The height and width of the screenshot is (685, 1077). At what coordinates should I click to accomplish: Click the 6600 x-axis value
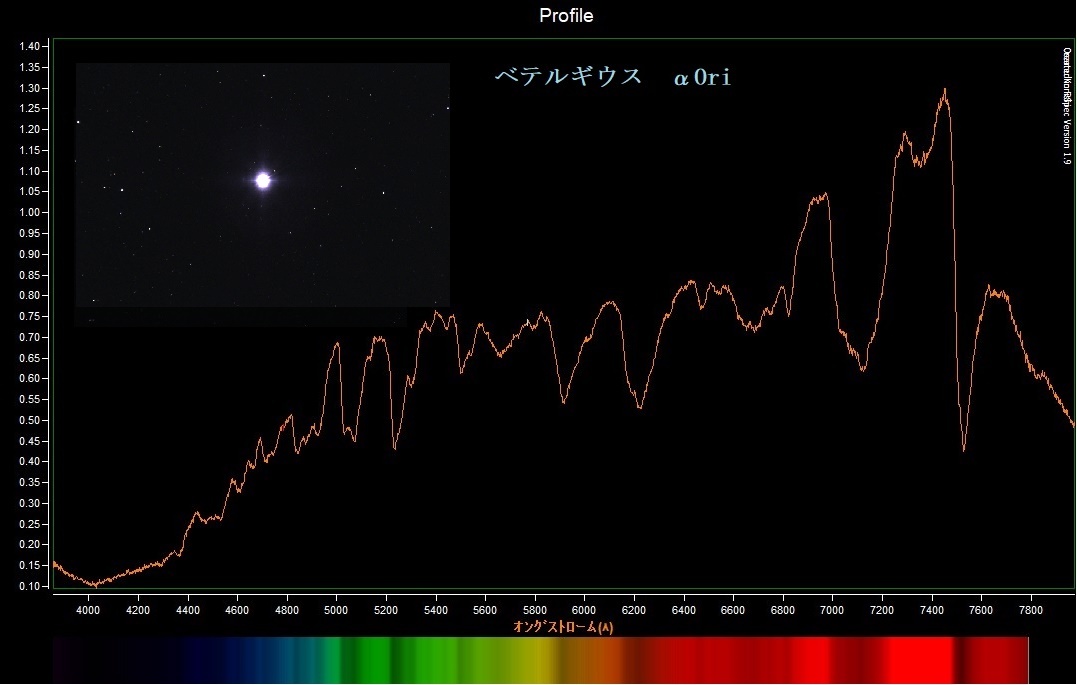pos(733,610)
